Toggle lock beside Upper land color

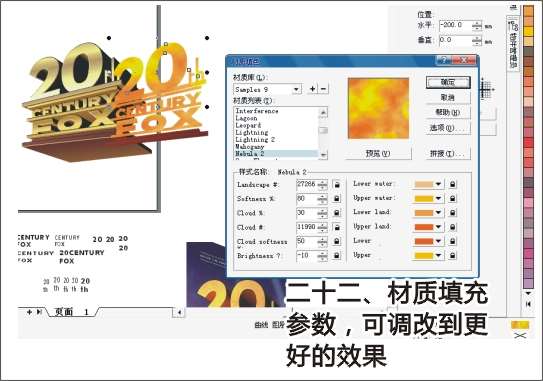[x=452, y=227]
